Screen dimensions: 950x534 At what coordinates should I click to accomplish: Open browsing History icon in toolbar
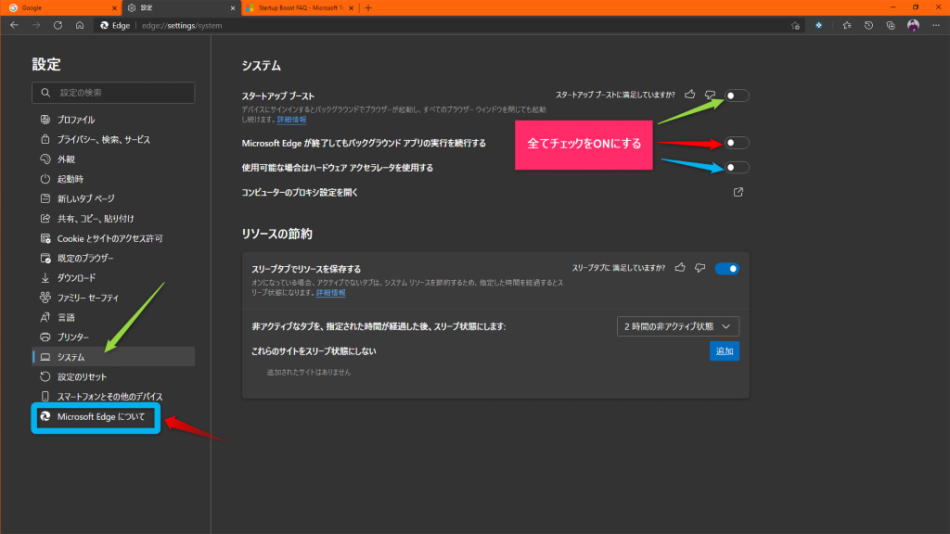pos(868,25)
